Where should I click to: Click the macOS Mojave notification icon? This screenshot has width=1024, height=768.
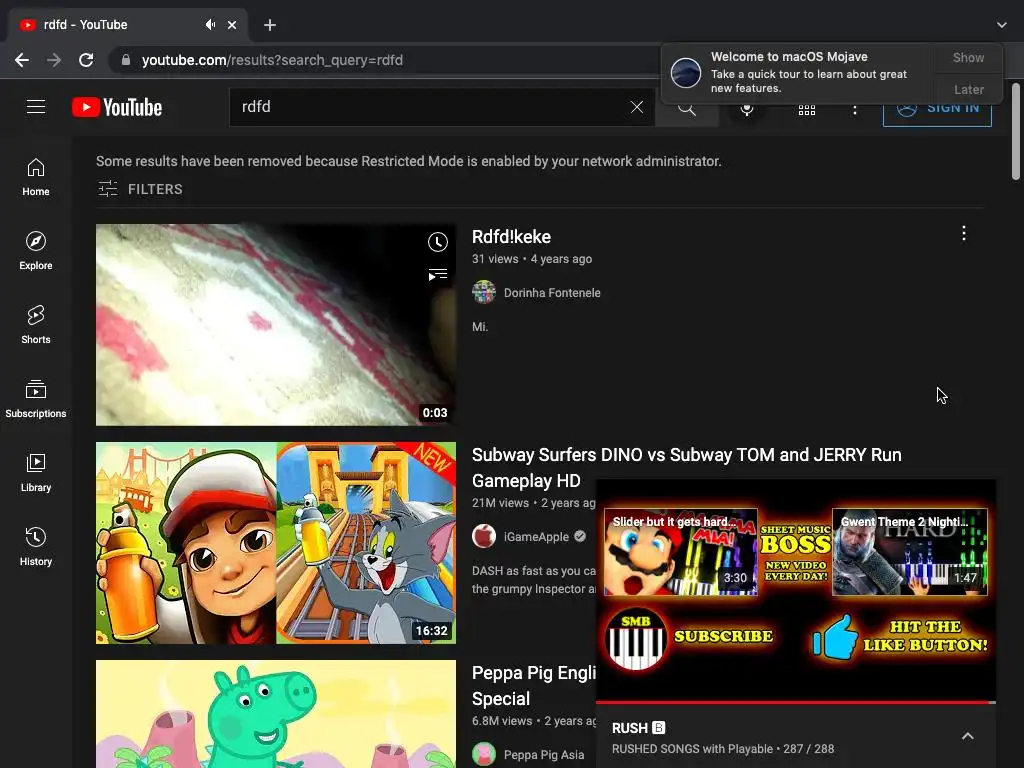(686, 72)
